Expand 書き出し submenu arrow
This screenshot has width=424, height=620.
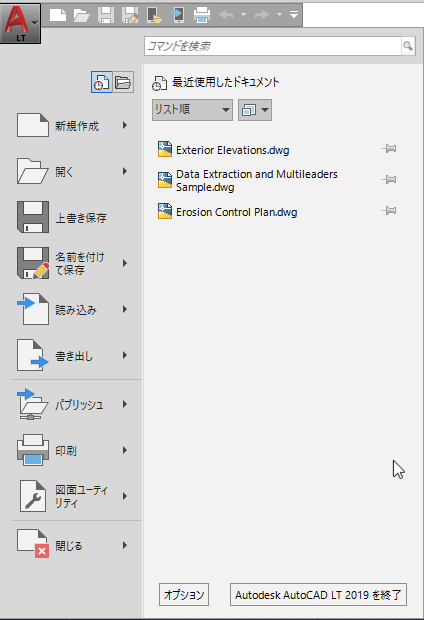[125, 355]
